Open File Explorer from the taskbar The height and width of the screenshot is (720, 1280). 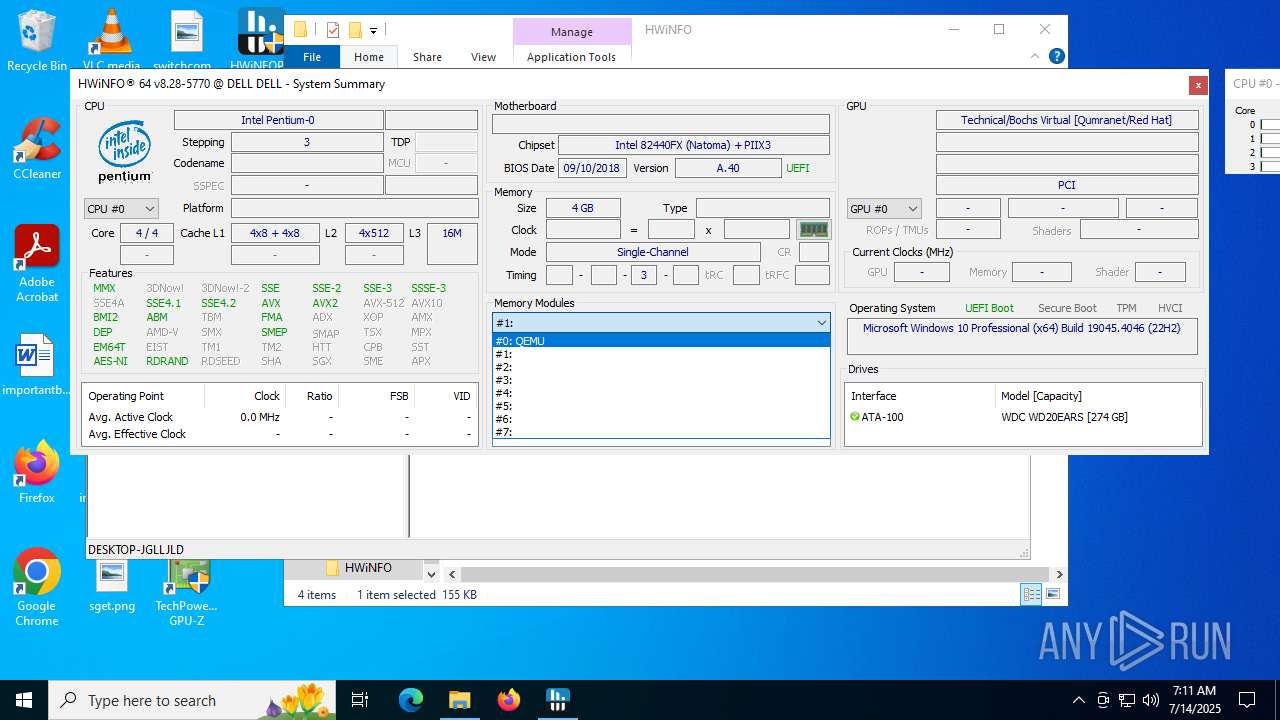pyautogui.click(x=459, y=700)
